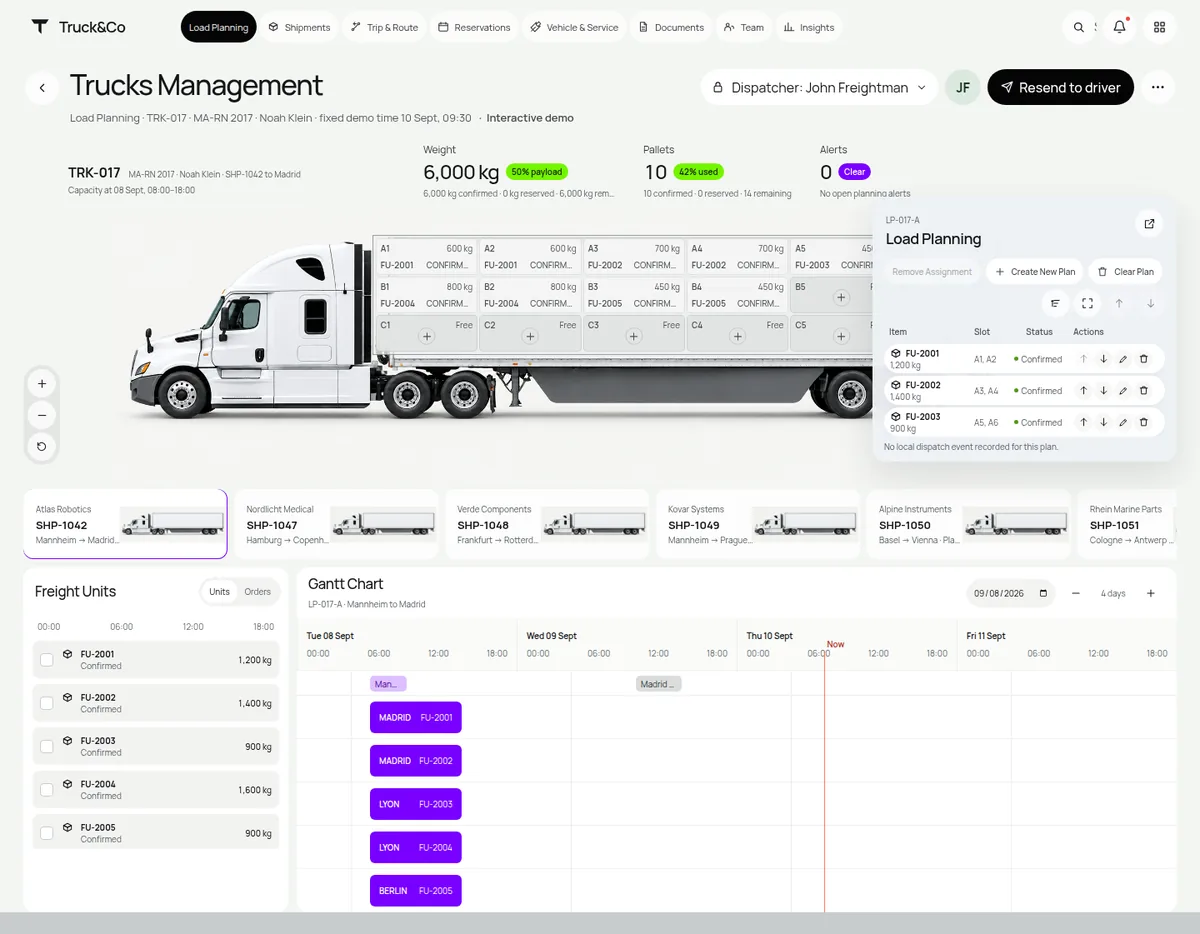Open the apps grid icon
Viewport: 1200px width, 934px height.
click(1160, 27)
